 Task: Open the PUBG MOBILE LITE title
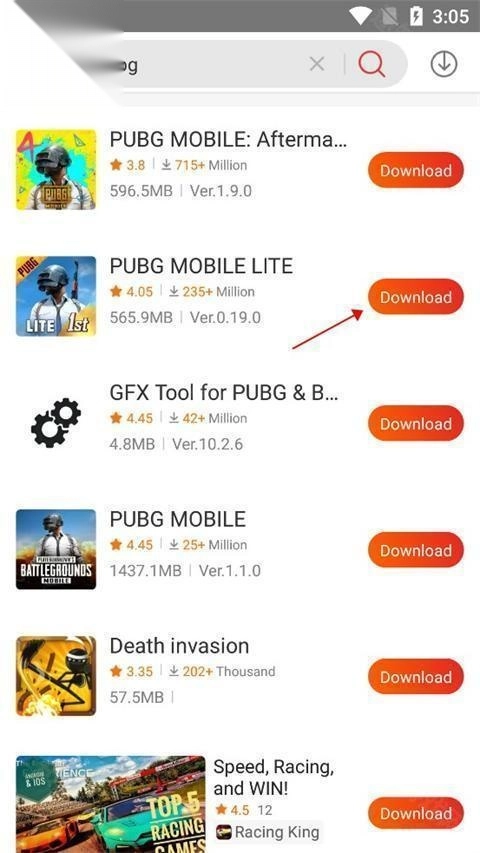coord(201,266)
